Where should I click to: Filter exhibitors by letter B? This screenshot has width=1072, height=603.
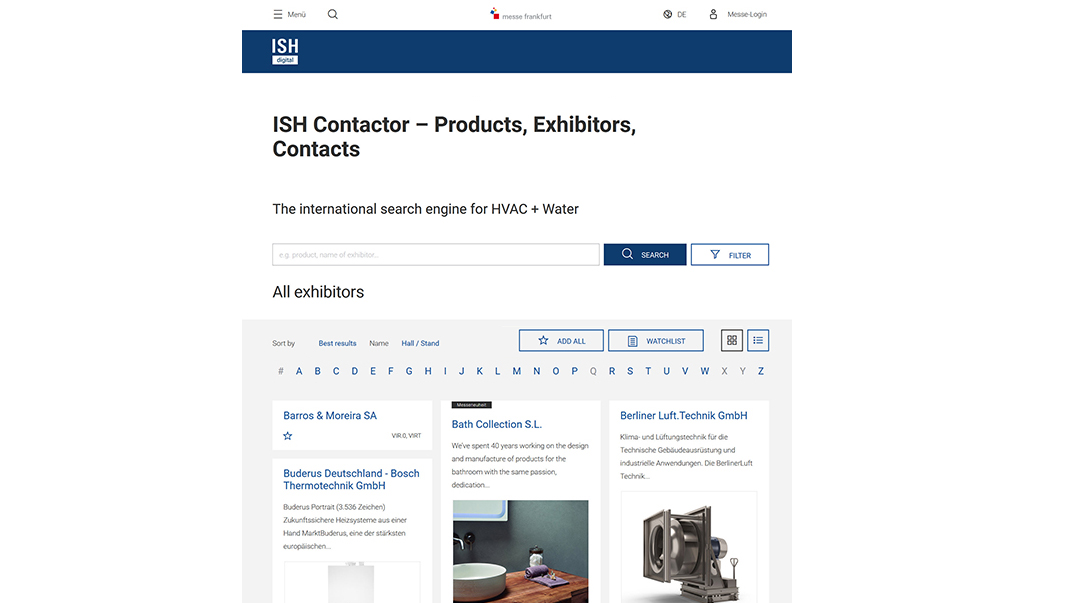(x=317, y=371)
